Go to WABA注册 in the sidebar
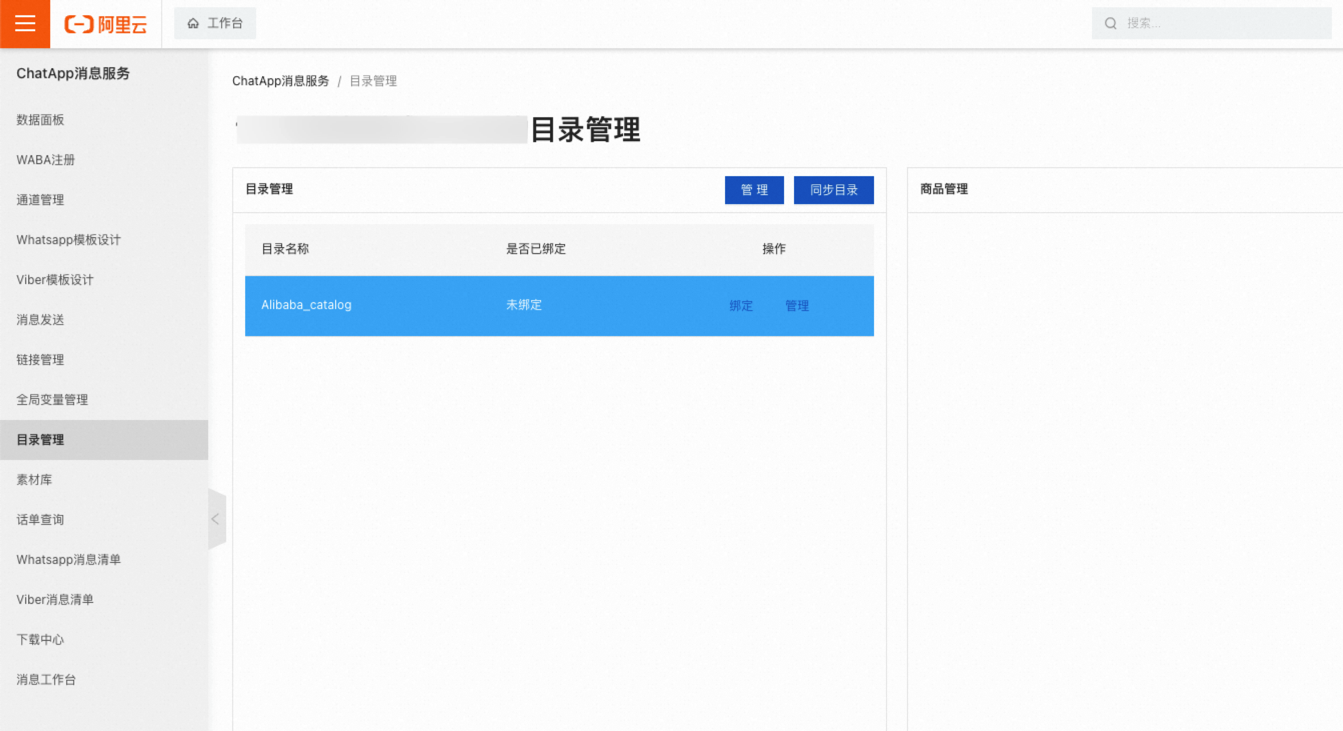Screen dimensions: 1343x731 45,160
